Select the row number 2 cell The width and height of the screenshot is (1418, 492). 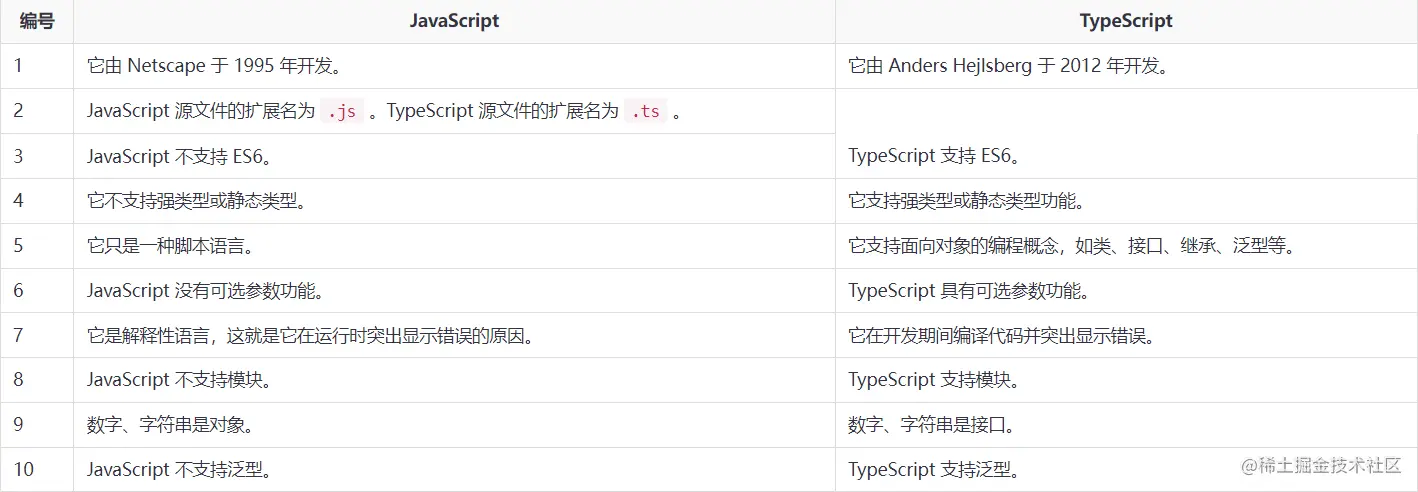point(37,111)
